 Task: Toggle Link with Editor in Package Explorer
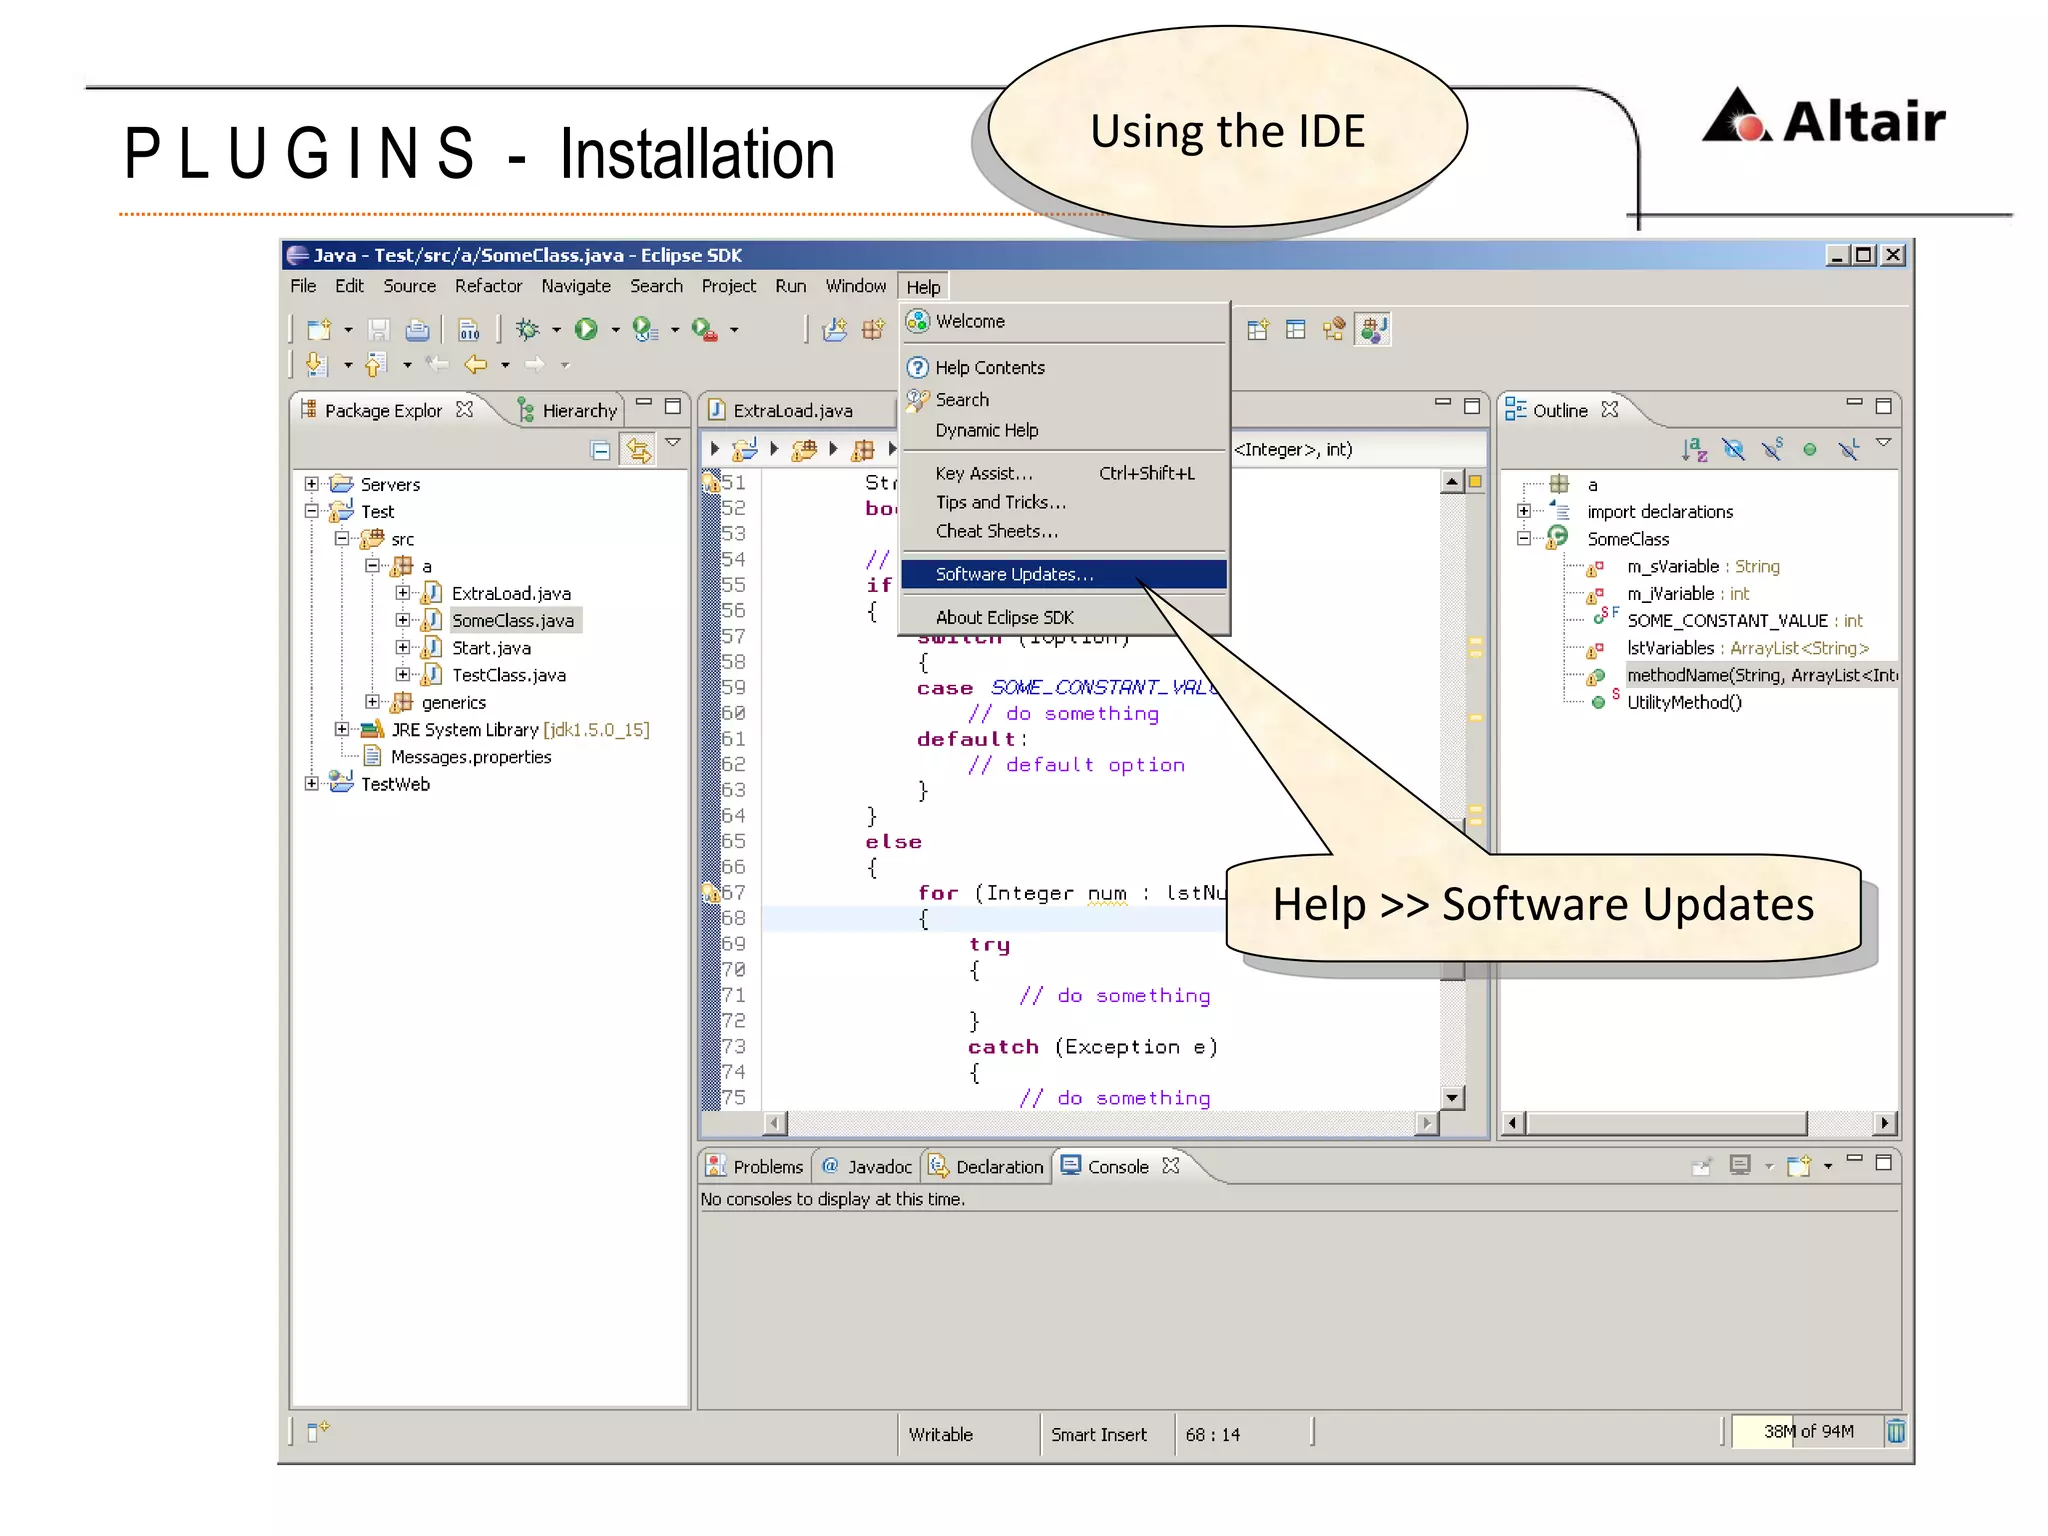638,450
